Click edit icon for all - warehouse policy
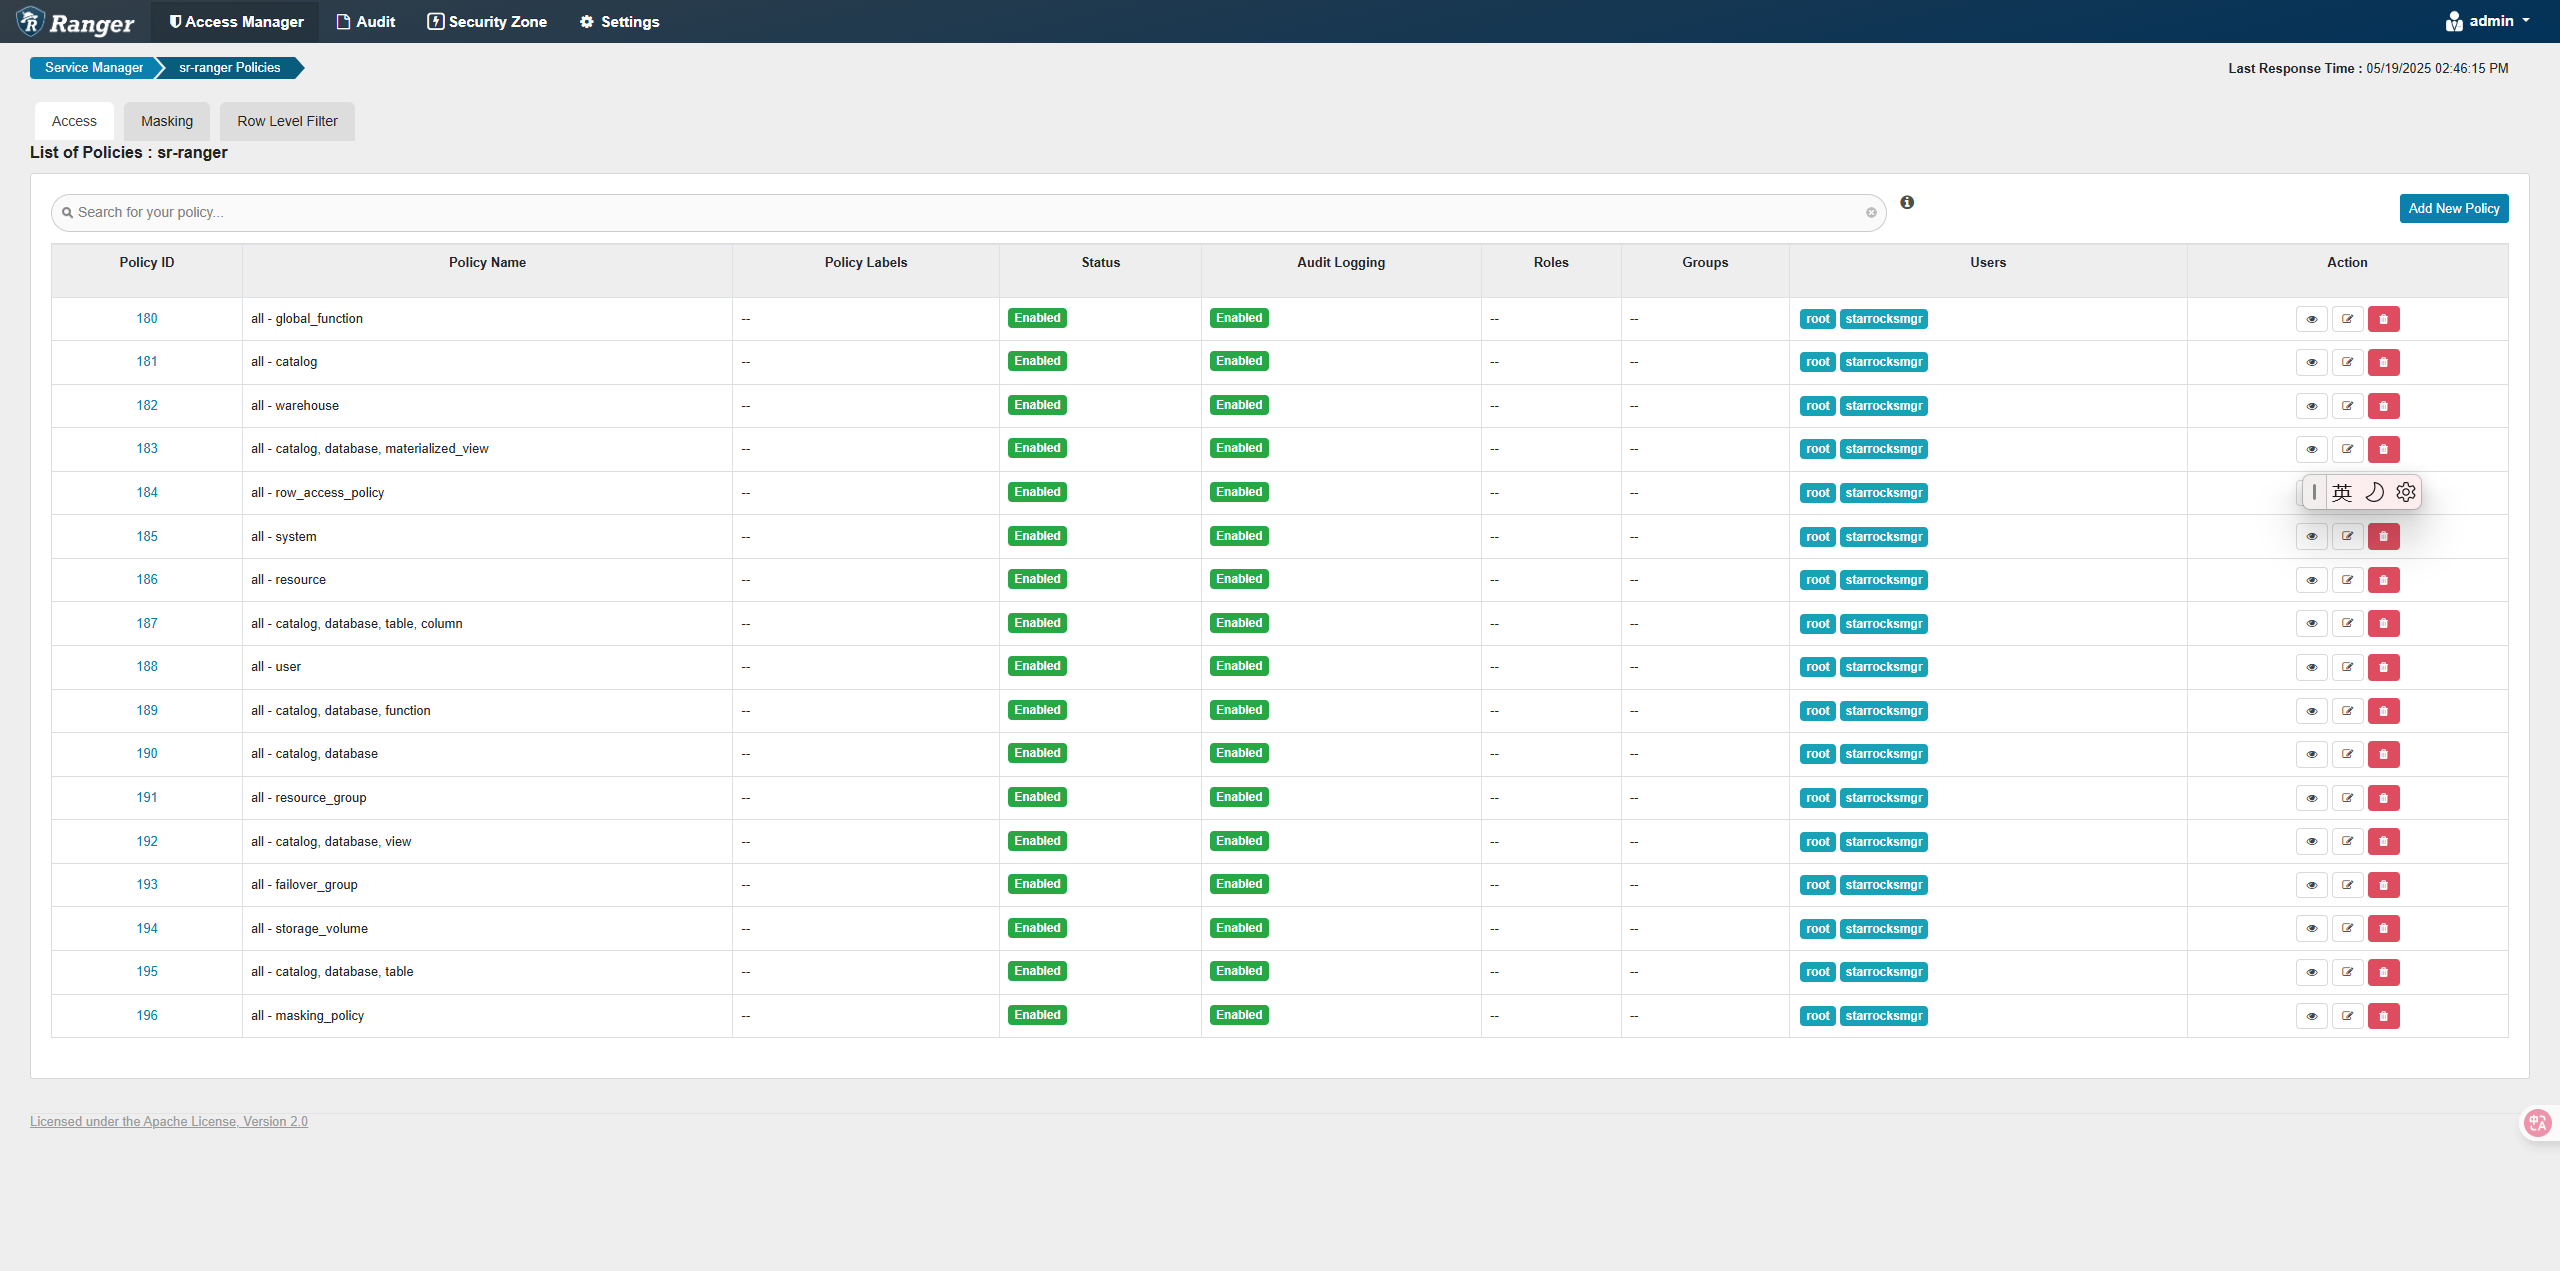 click(x=2347, y=406)
